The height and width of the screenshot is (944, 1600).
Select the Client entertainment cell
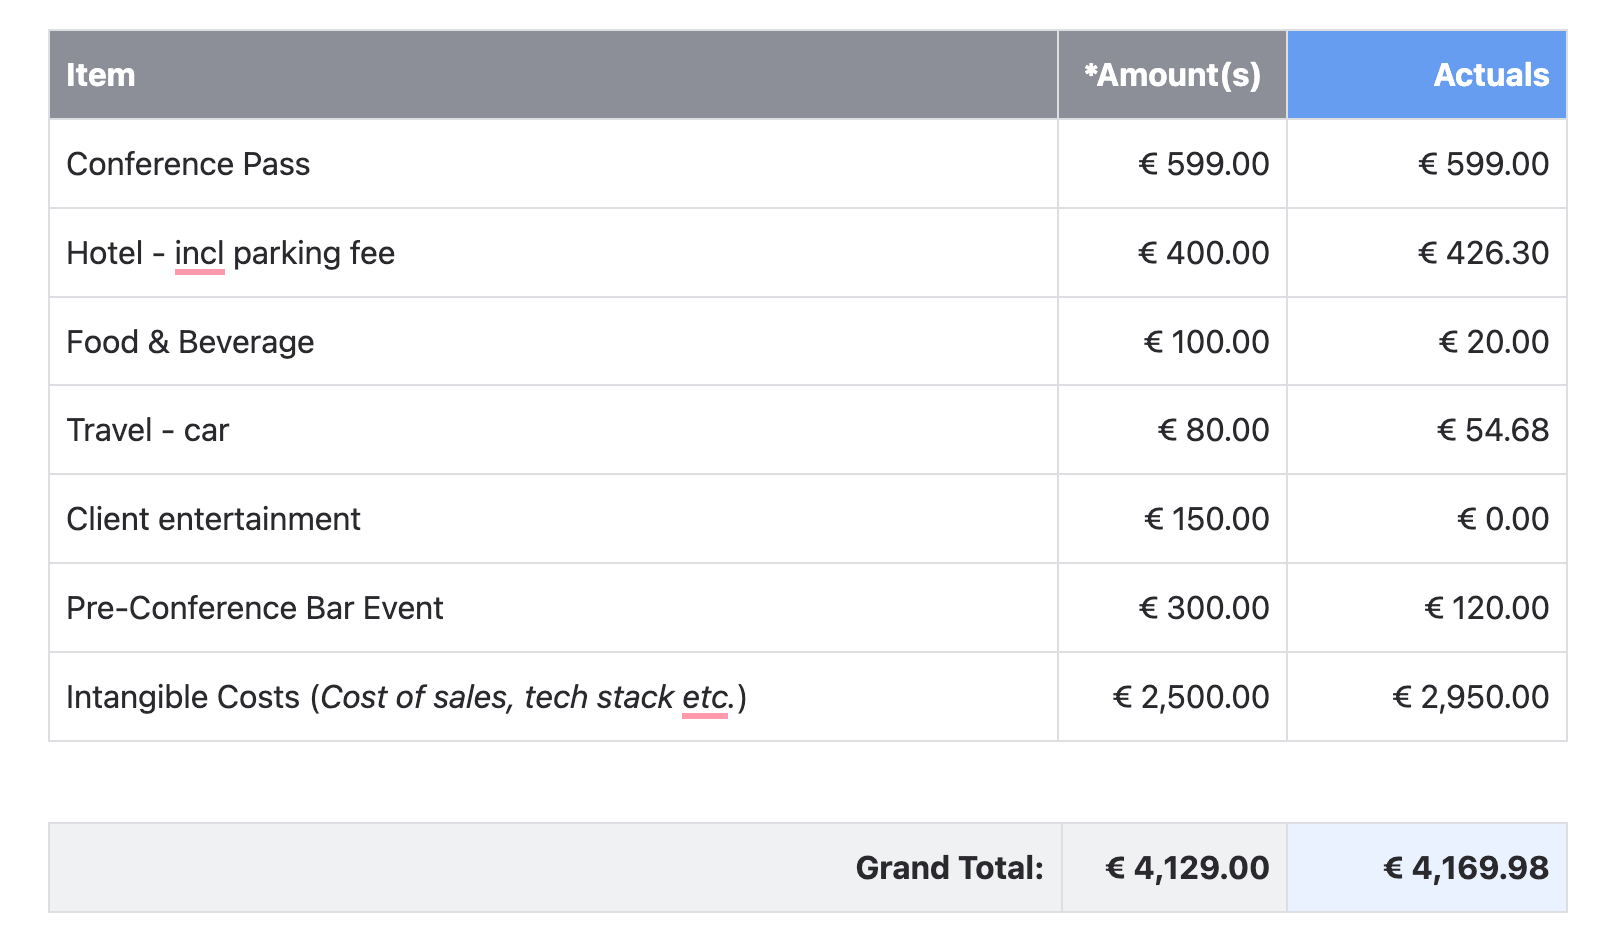point(553,519)
